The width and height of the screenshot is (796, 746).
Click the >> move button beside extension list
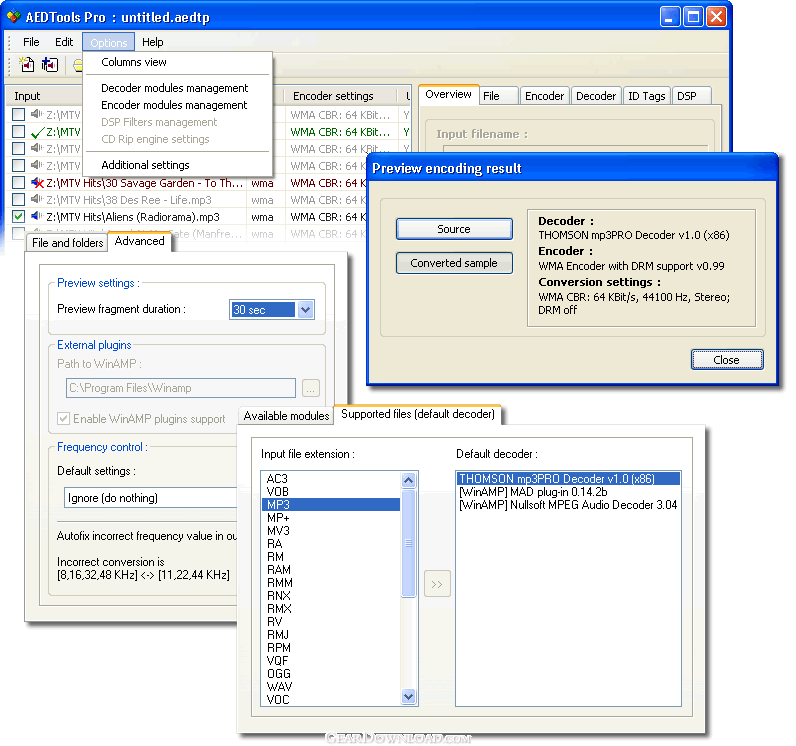(x=437, y=585)
